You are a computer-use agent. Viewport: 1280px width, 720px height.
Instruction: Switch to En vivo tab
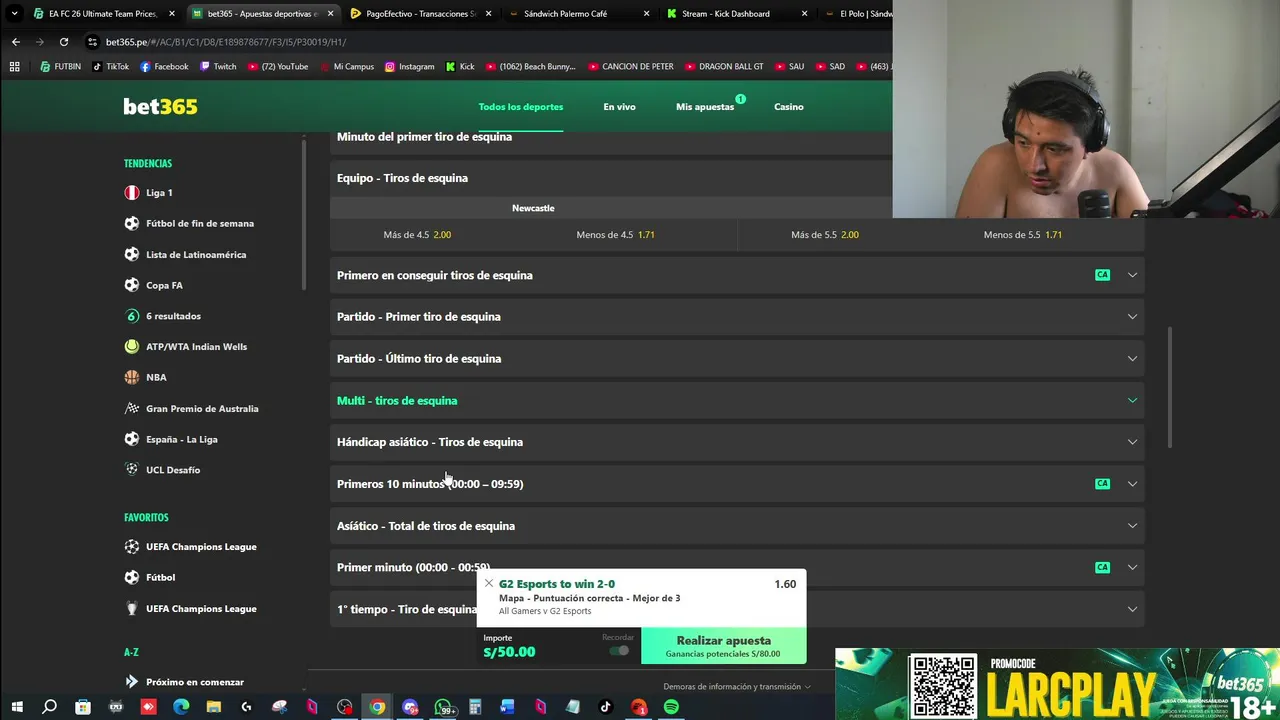point(619,106)
